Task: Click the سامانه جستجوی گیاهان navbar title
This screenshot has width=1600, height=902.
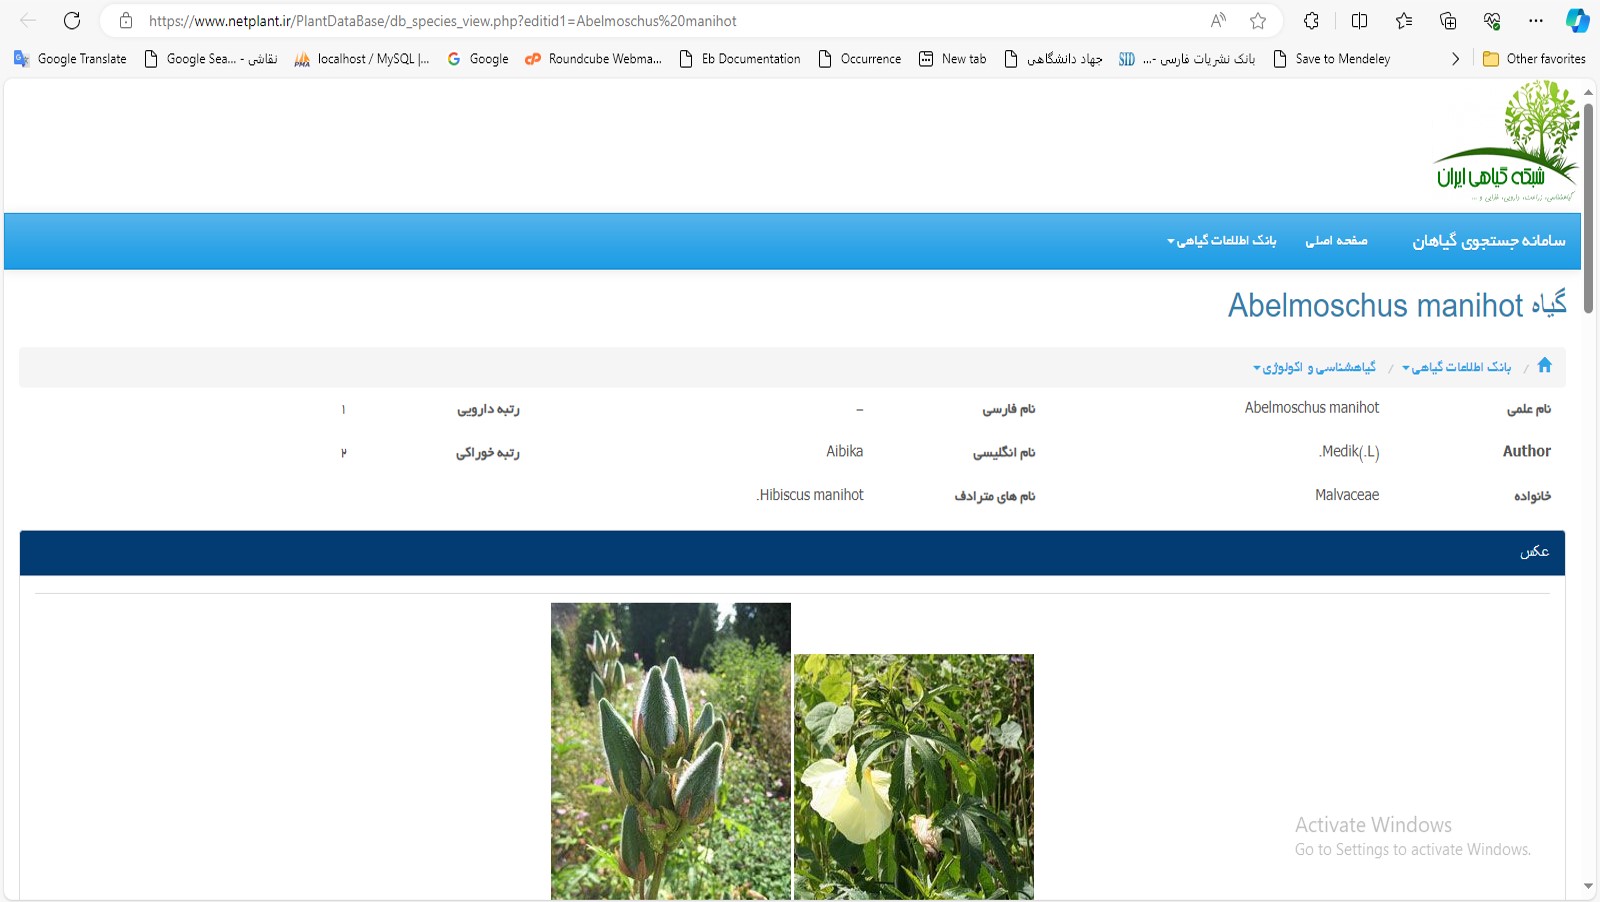Action: (x=1488, y=241)
